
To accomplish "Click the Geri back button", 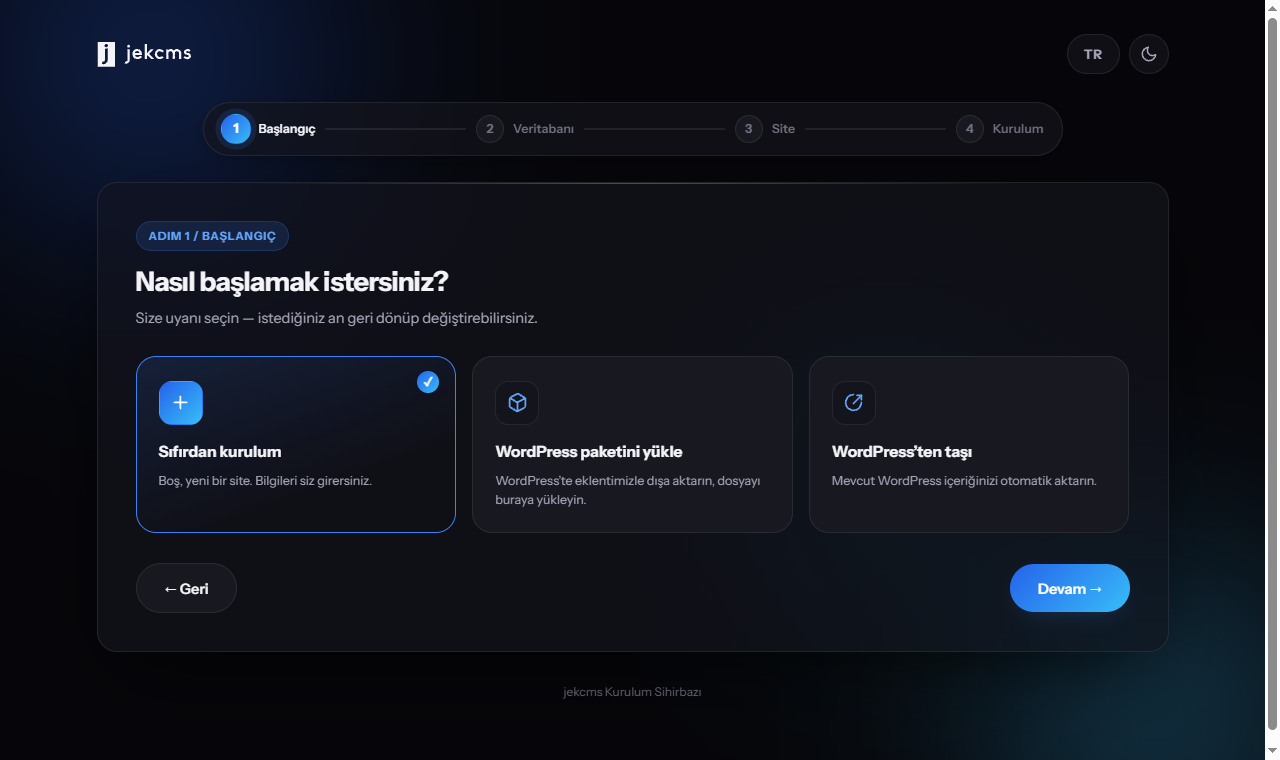I will point(186,588).
